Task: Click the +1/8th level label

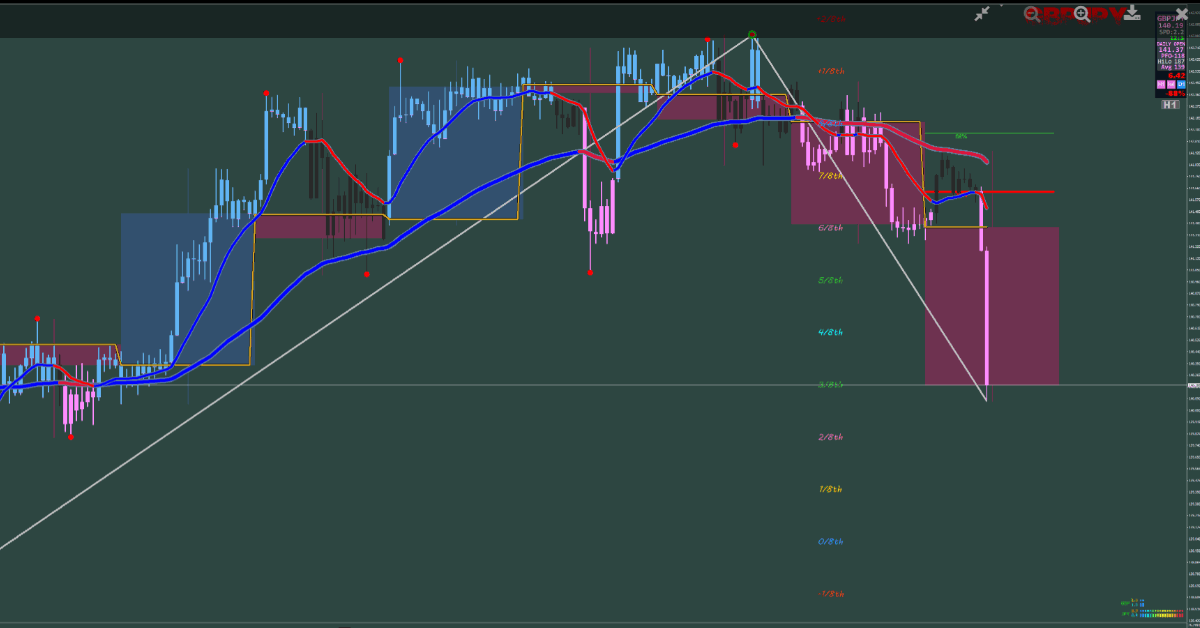Action: [831, 71]
